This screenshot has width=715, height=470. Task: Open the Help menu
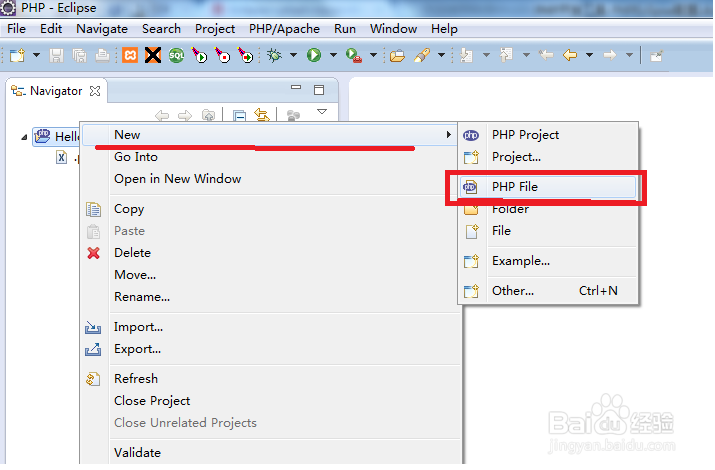pos(444,29)
